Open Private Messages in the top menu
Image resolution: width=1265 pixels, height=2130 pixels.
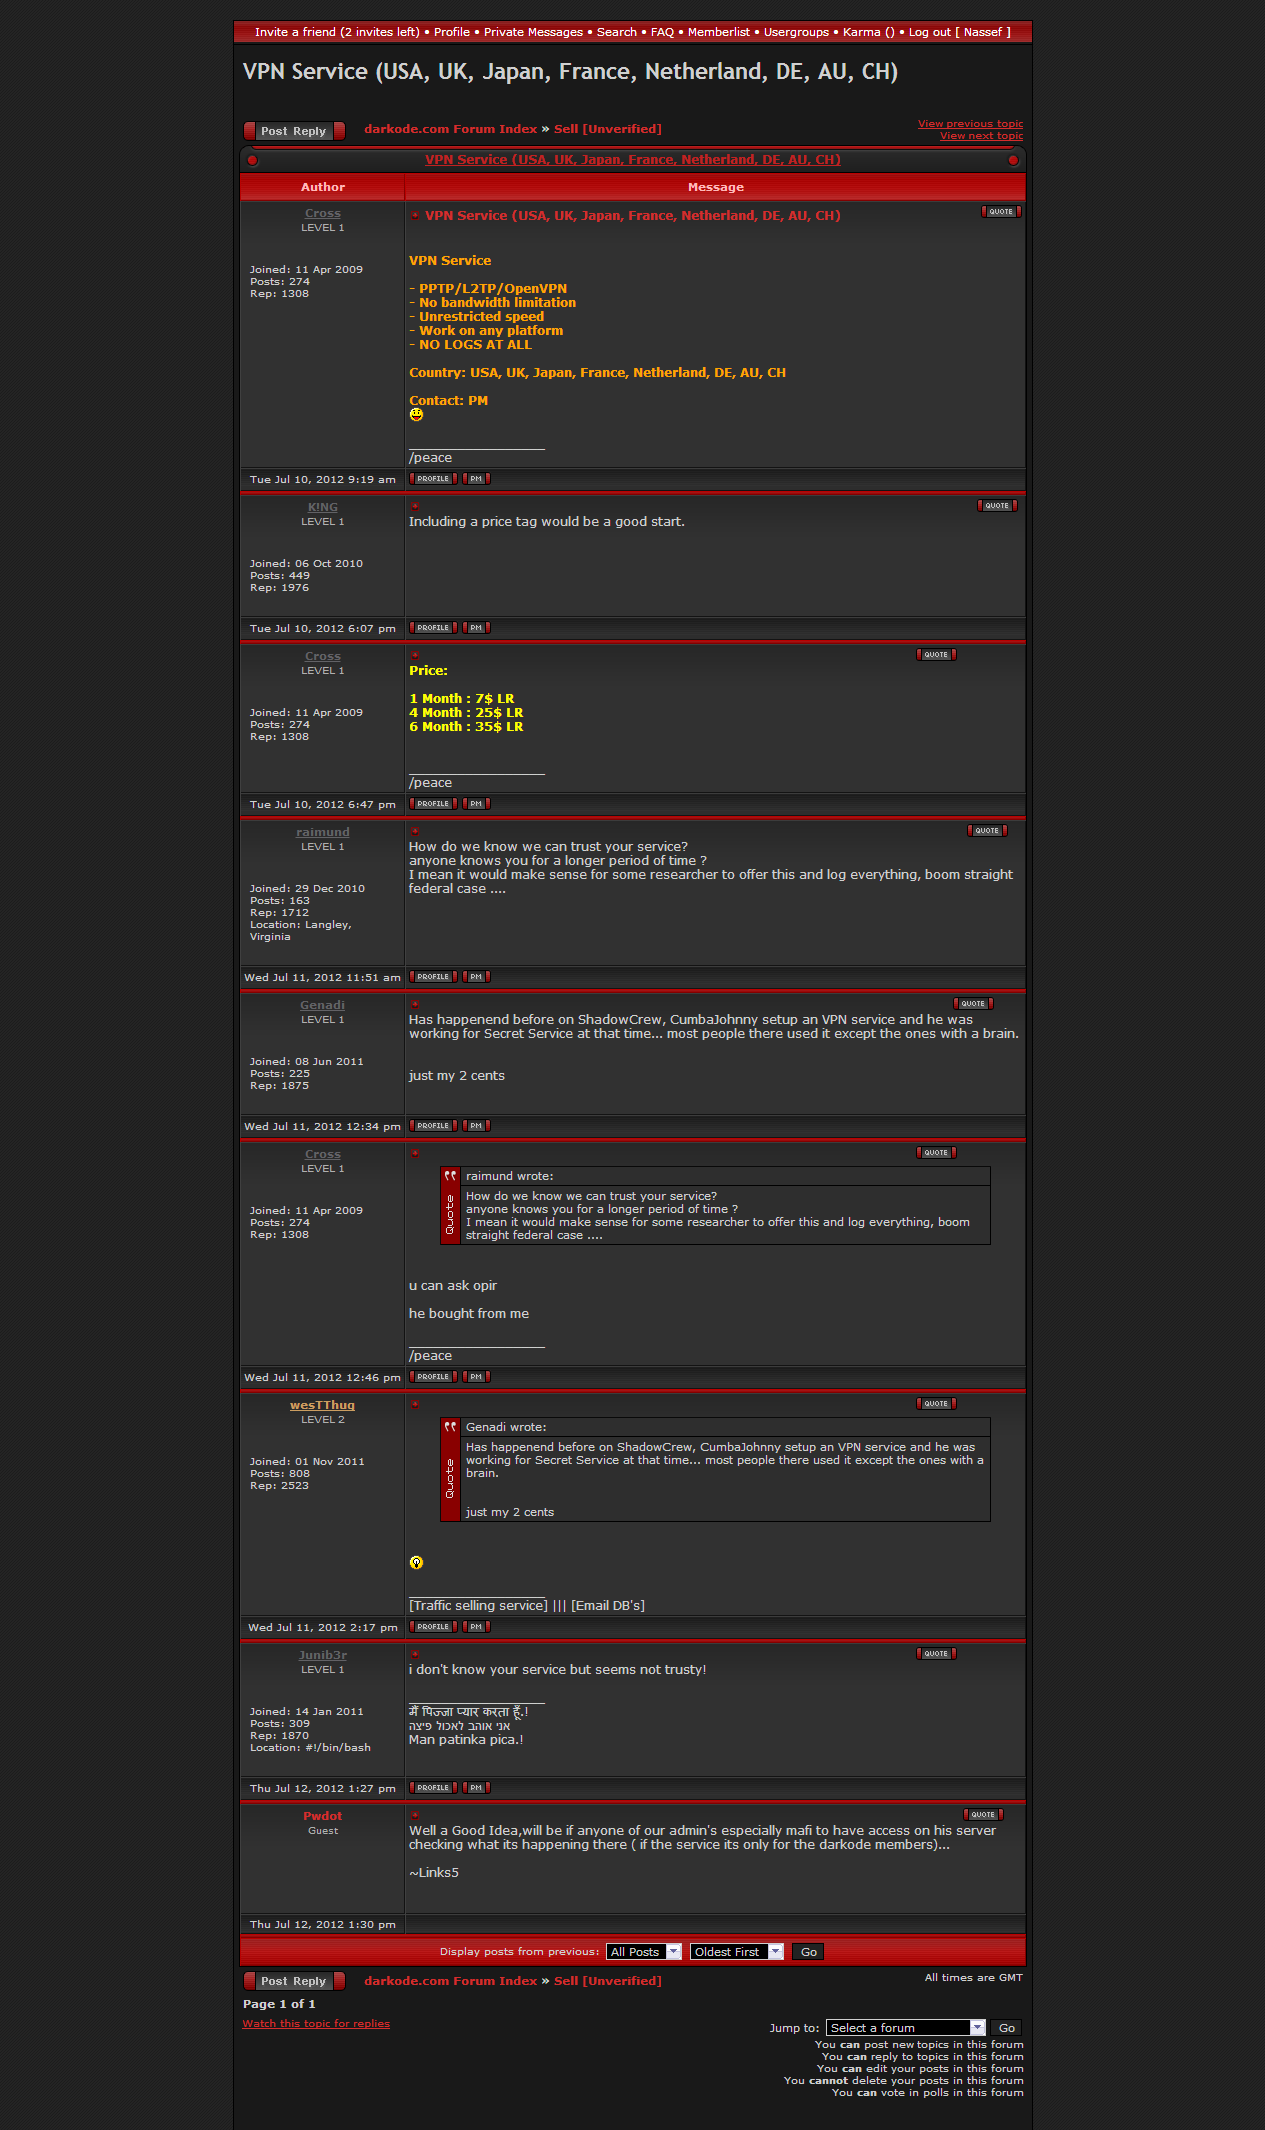click(x=533, y=32)
